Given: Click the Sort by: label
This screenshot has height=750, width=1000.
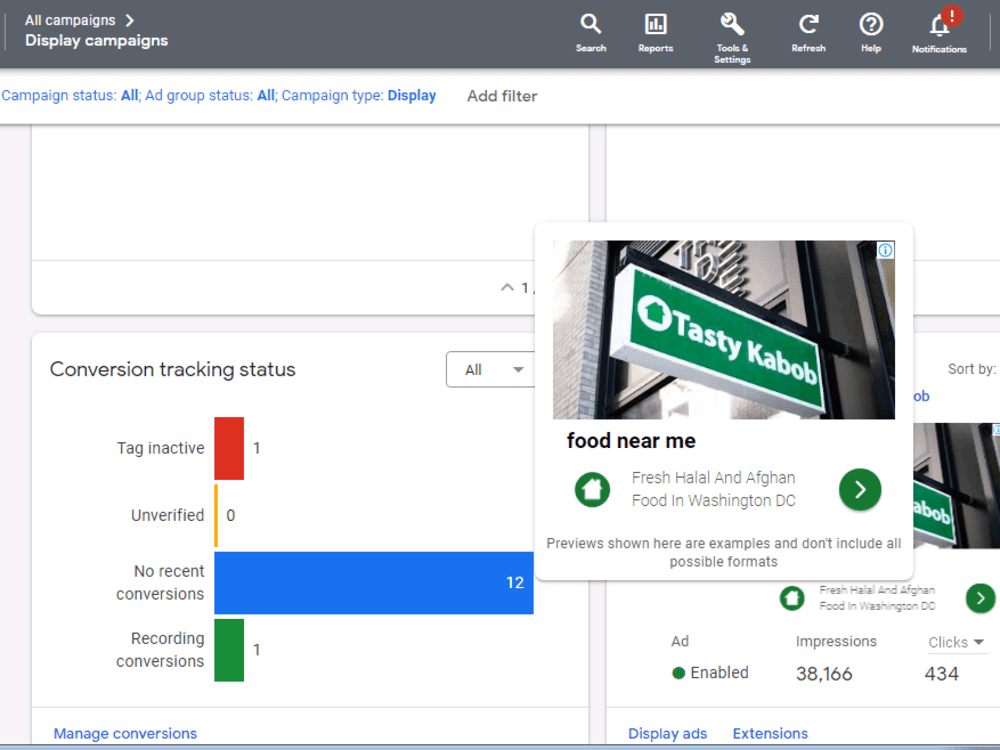Looking at the screenshot, I should tap(971, 369).
